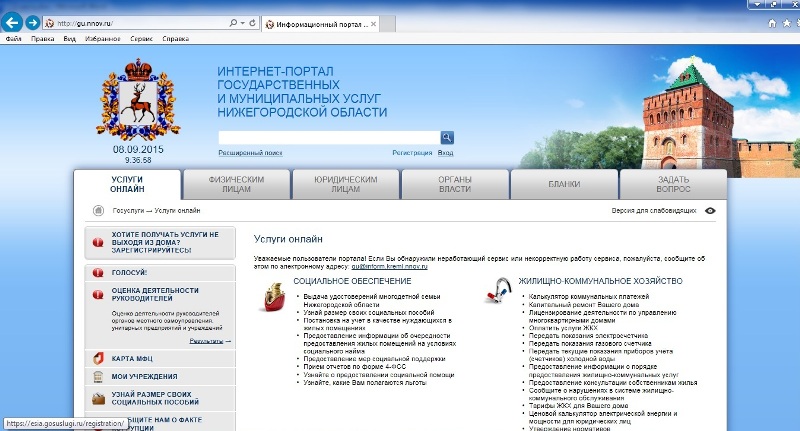The height and width of the screenshot is (431, 800).
Task: Open the address bar dropdown arrow
Action: click(243, 23)
